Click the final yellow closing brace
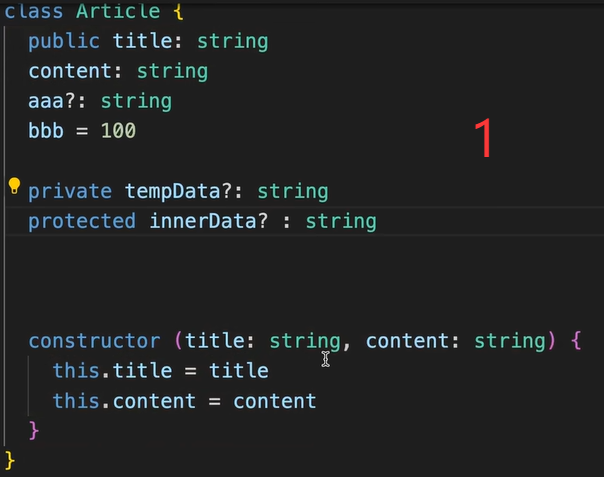This screenshot has width=604, height=477. click(x=10, y=460)
